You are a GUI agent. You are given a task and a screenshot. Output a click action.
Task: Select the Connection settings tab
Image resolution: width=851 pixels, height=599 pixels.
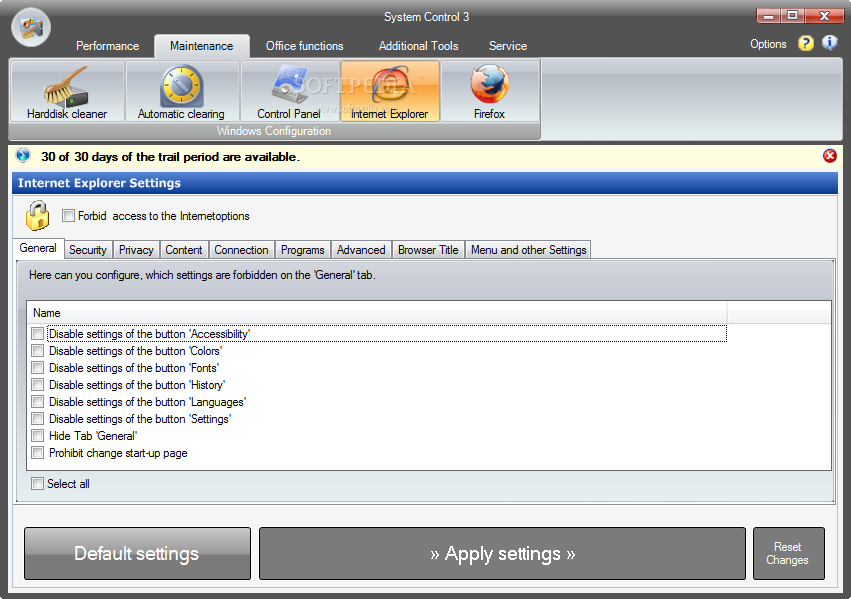242,250
